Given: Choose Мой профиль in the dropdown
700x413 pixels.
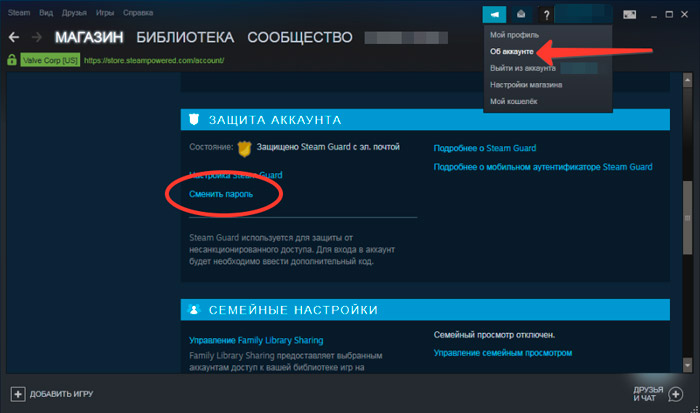Looking at the screenshot, I should pos(514,35).
